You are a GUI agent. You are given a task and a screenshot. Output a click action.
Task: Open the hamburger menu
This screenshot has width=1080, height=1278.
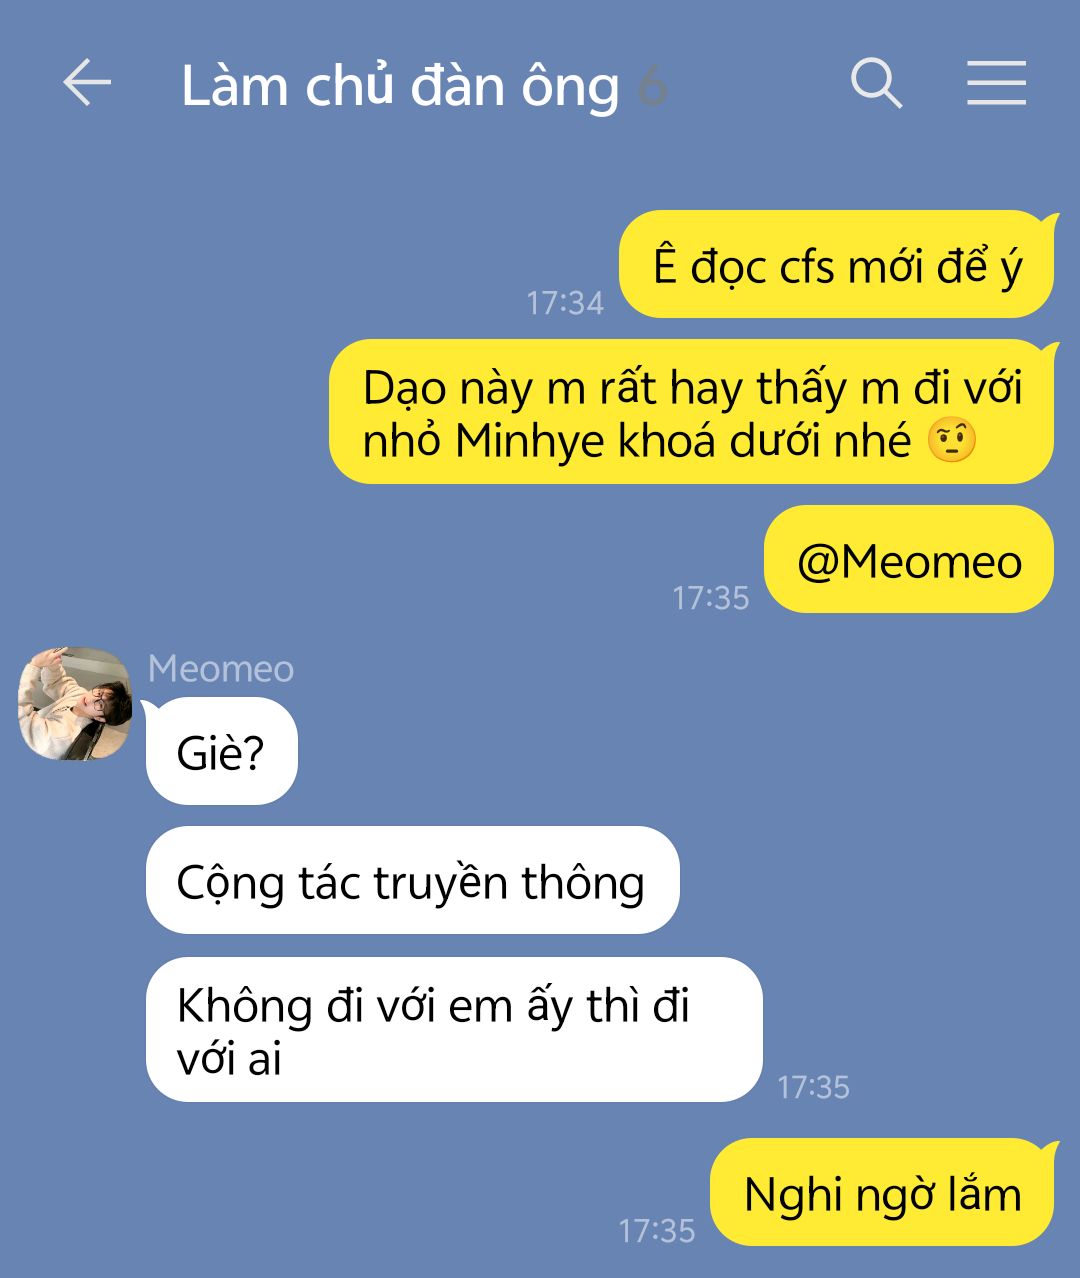pyautogui.click(x=997, y=82)
